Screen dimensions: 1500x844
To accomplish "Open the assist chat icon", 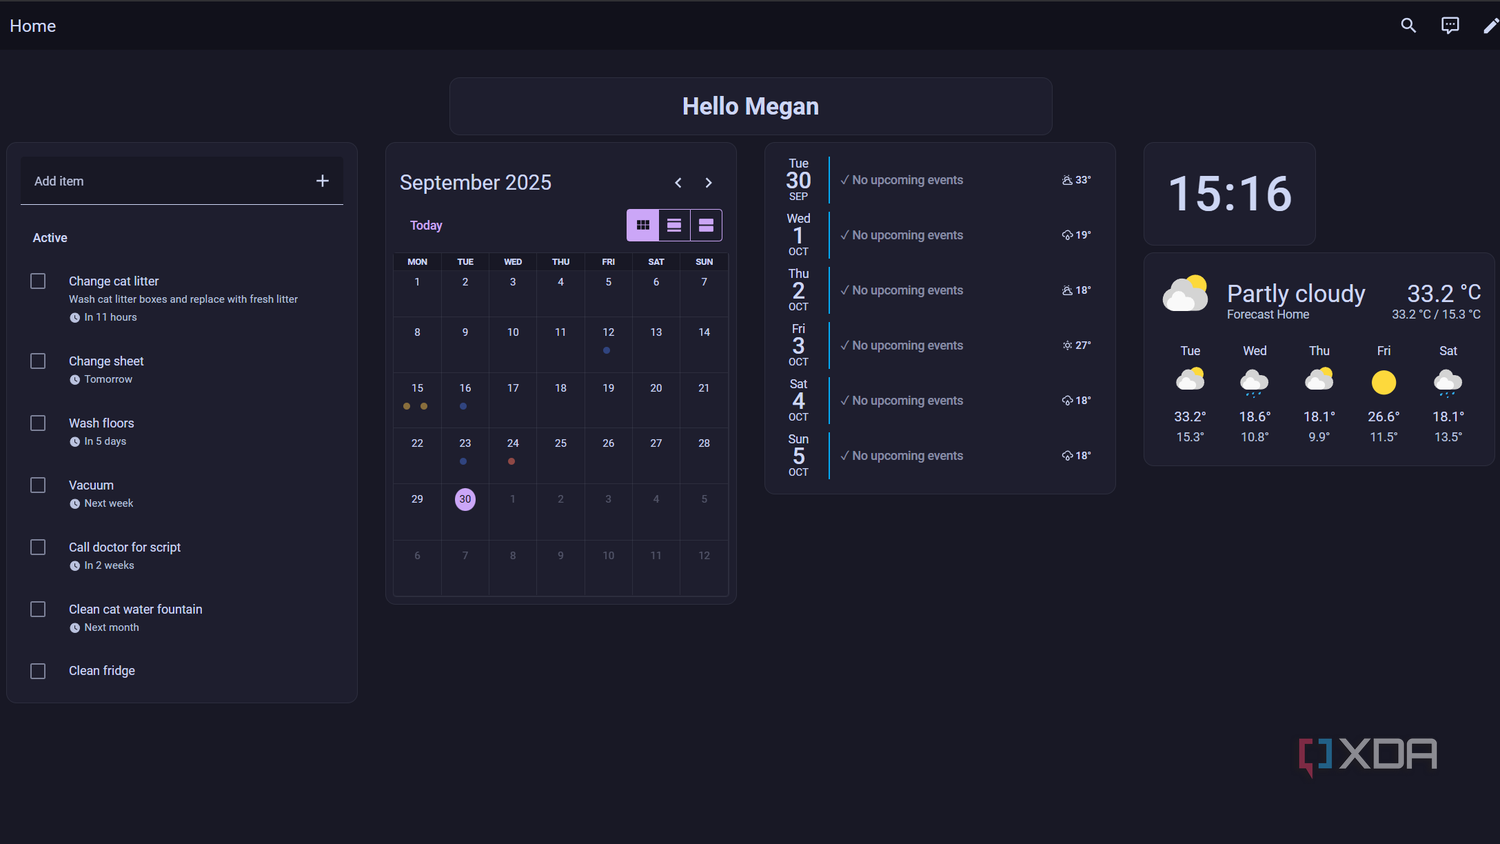I will point(1450,26).
